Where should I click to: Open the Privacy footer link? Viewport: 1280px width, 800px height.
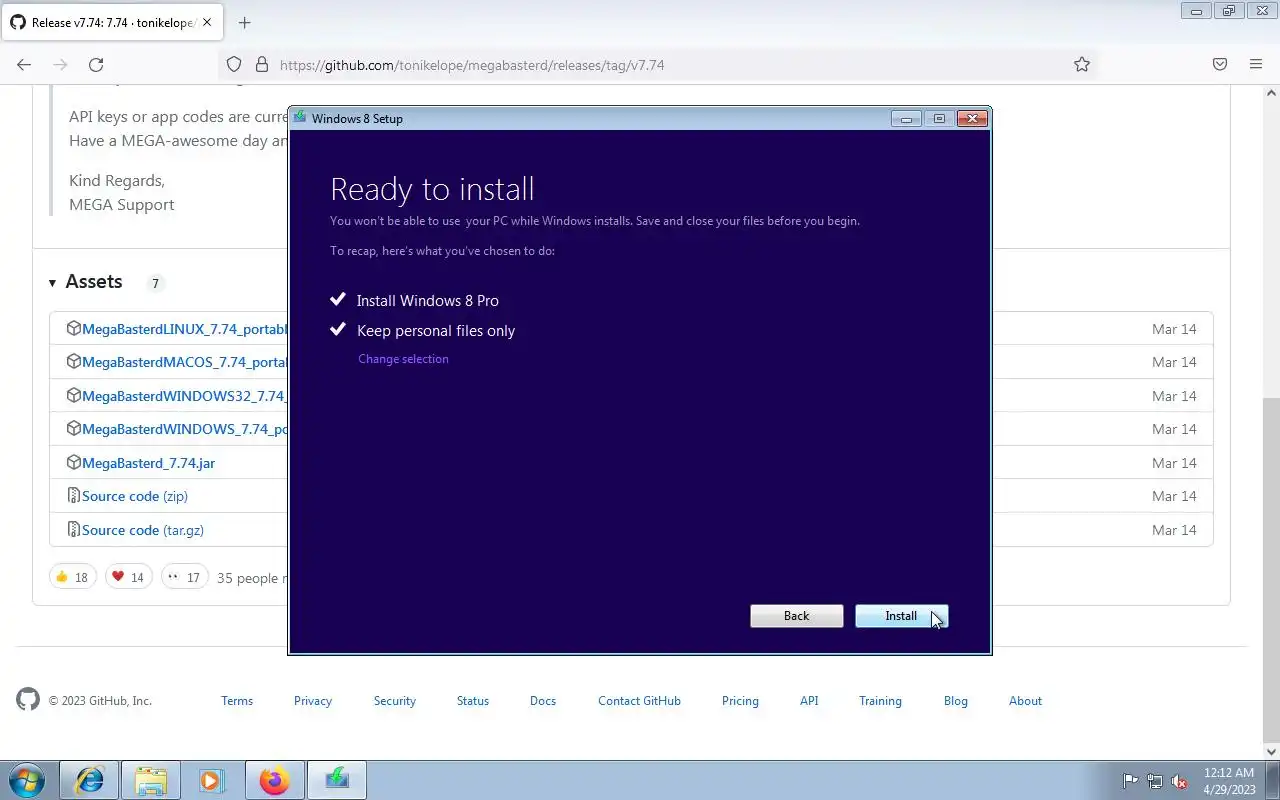313,701
